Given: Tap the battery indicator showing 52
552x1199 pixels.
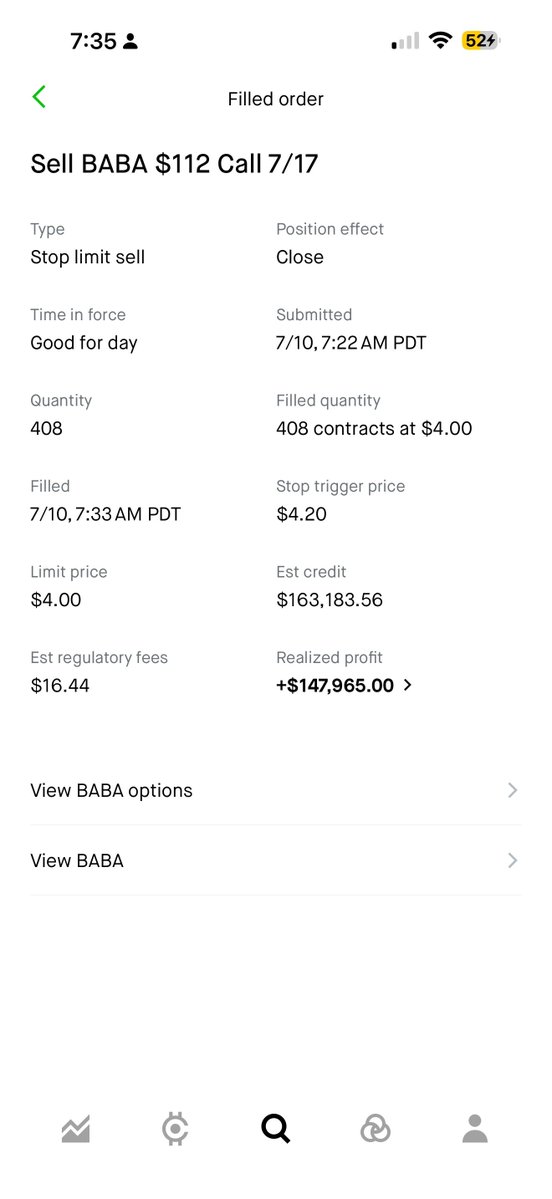Looking at the screenshot, I should point(480,41).
